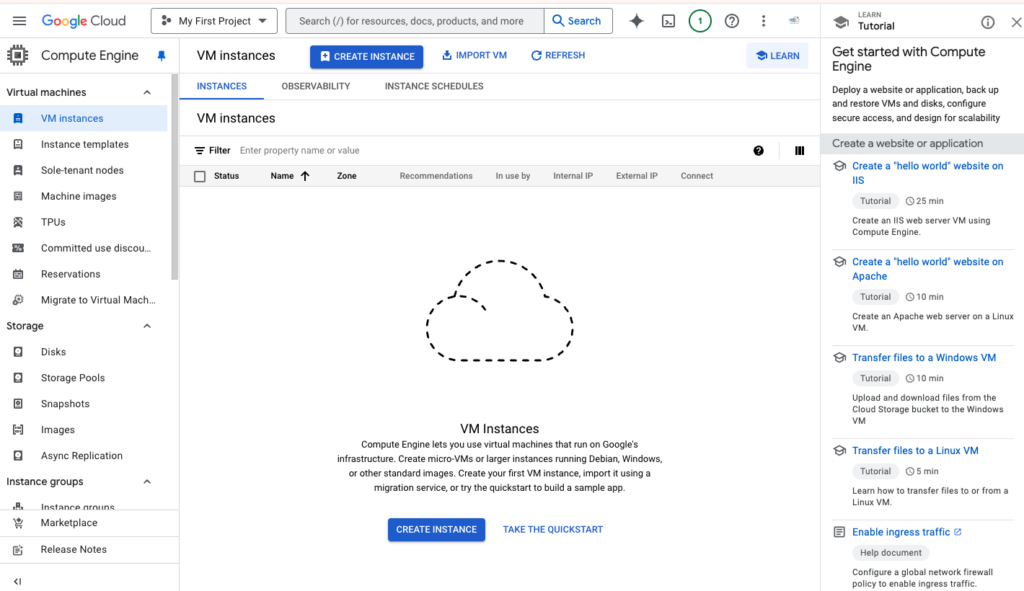Viewport: 1024px width, 591px height.
Task: Open hello world website on Apache tutorial
Action: tap(927, 269)
